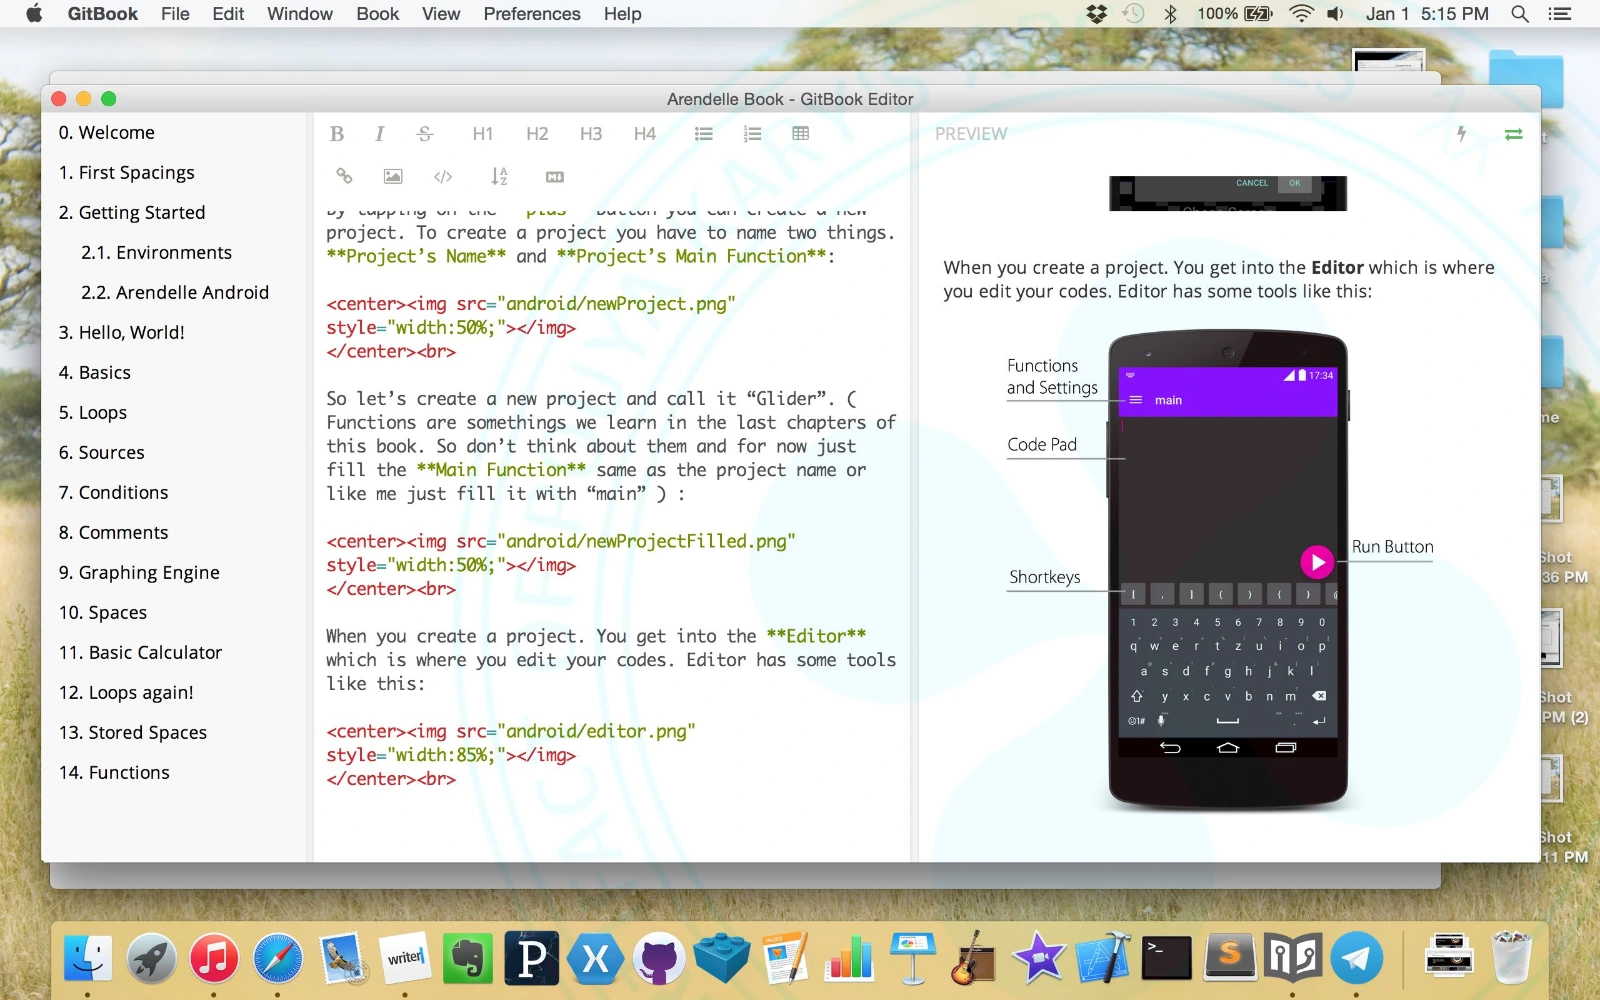Open the '8. Comments' chapter
The height and width of the screenshot is (1000, 1600).
[x=114, y=533]
